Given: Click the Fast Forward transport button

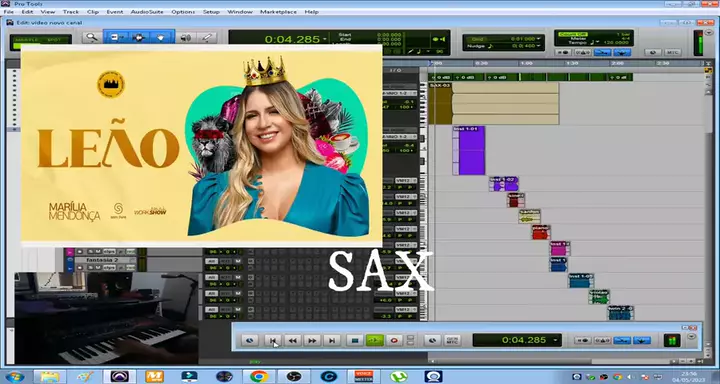Looking at the screenshot, I should point(312,340).
